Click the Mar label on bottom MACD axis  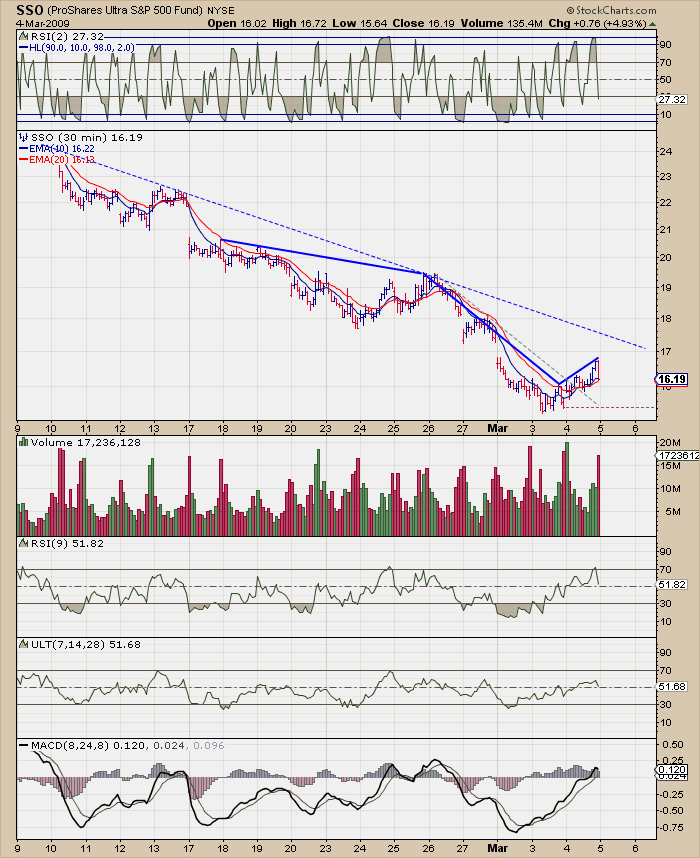[x=497, y=848]
